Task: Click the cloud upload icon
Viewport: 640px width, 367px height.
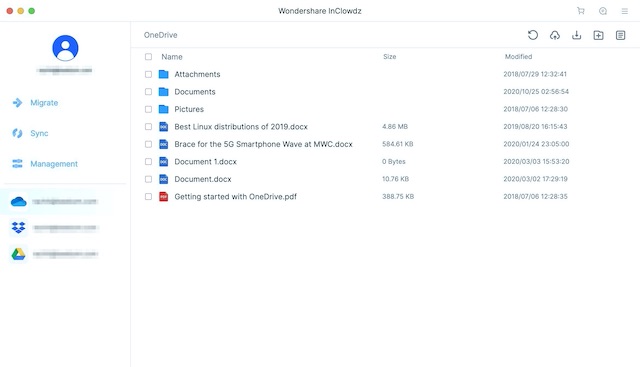Action: coord(555,35)
